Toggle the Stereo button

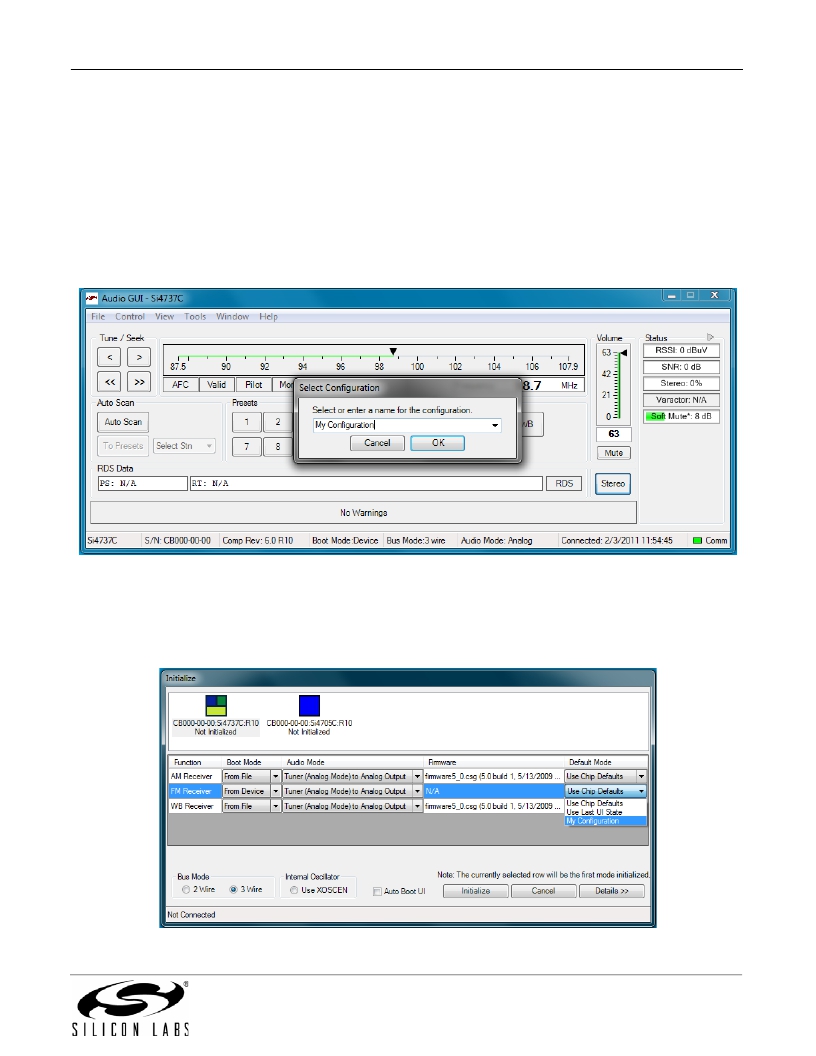(x=613, y=484)
